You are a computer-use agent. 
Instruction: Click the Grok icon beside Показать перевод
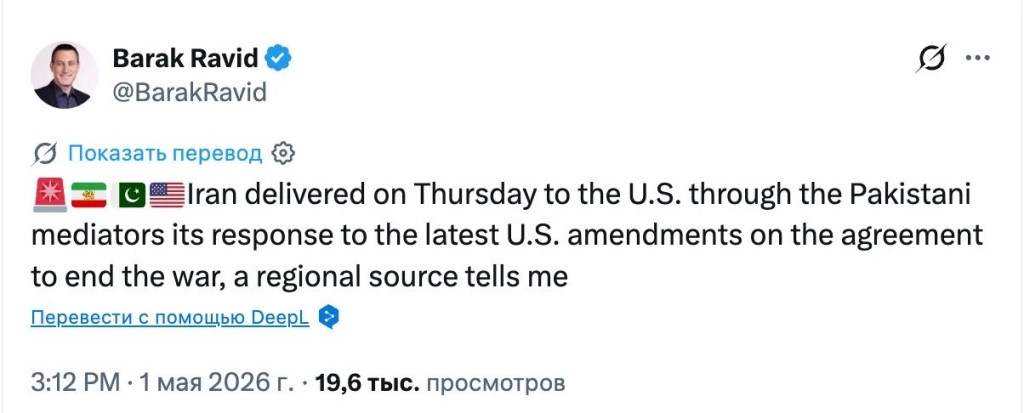[45, 154]
